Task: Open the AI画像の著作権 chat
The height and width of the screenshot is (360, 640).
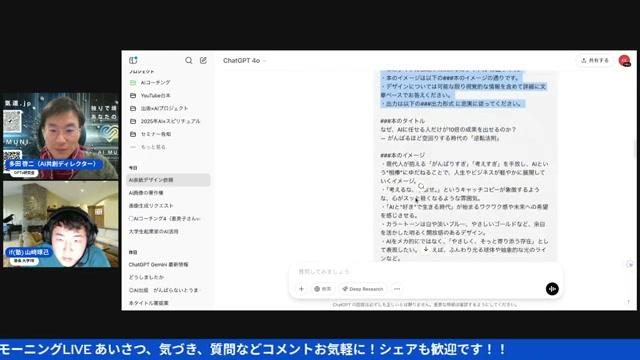Action: [168, 193]
